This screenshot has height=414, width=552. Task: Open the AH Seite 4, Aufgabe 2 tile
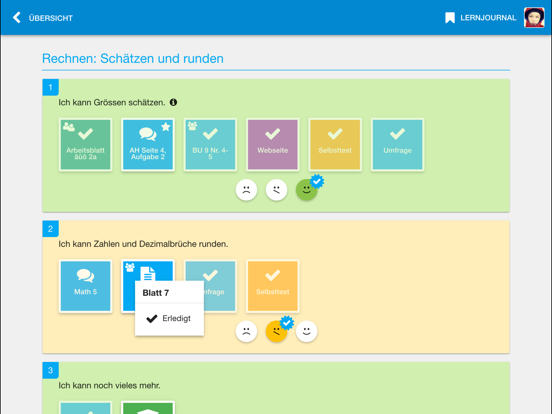(148, 145)
